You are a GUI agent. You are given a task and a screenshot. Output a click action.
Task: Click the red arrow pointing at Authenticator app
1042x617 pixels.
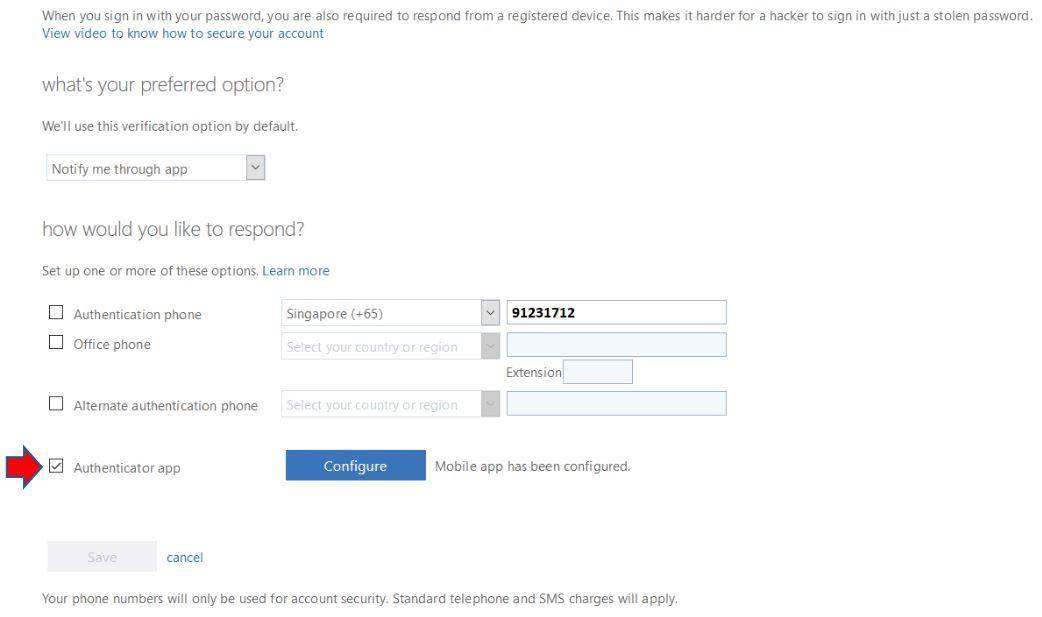pyautogui.click(x=25, y=467)
